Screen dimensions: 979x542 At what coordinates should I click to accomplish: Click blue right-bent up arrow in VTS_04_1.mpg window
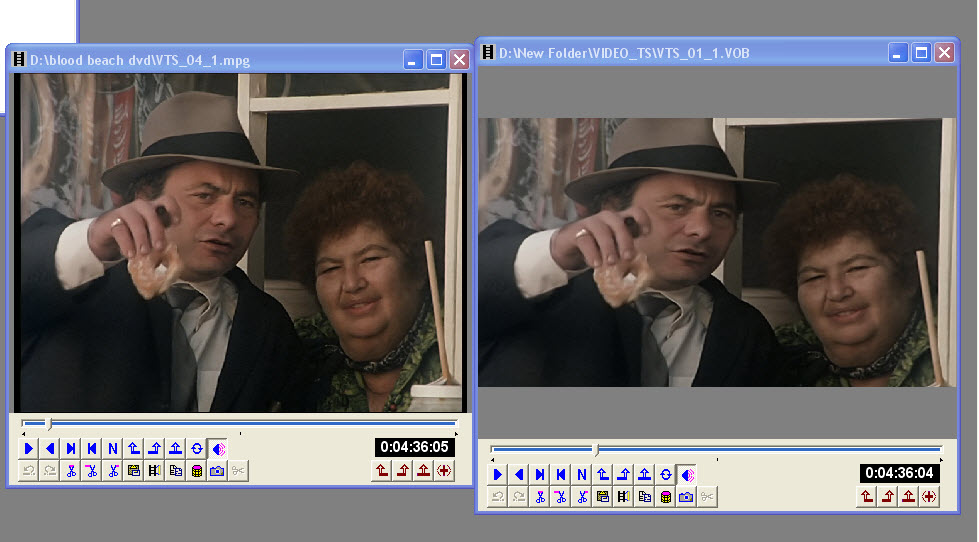click(155, 448)
